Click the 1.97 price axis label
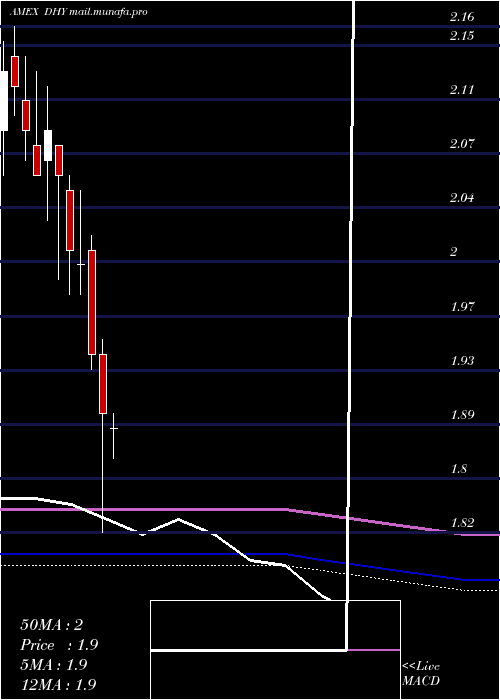500x700 pixels. (462, 307)
